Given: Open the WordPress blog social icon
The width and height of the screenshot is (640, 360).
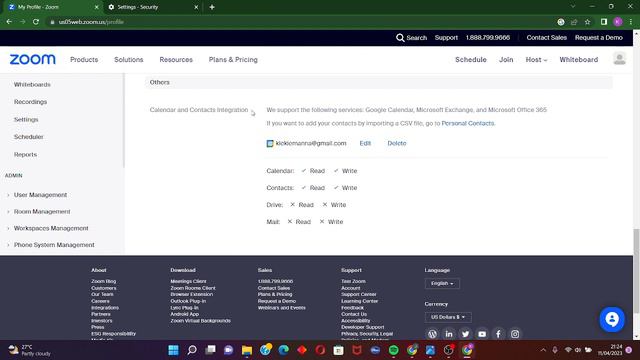Looking at the screenshot, I should click(432, 334).
